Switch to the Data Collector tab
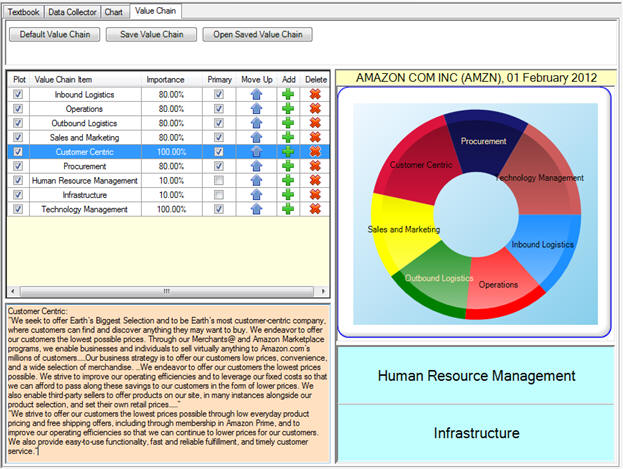623x469 pixels. pyautogui.click(x=72, y=12)
